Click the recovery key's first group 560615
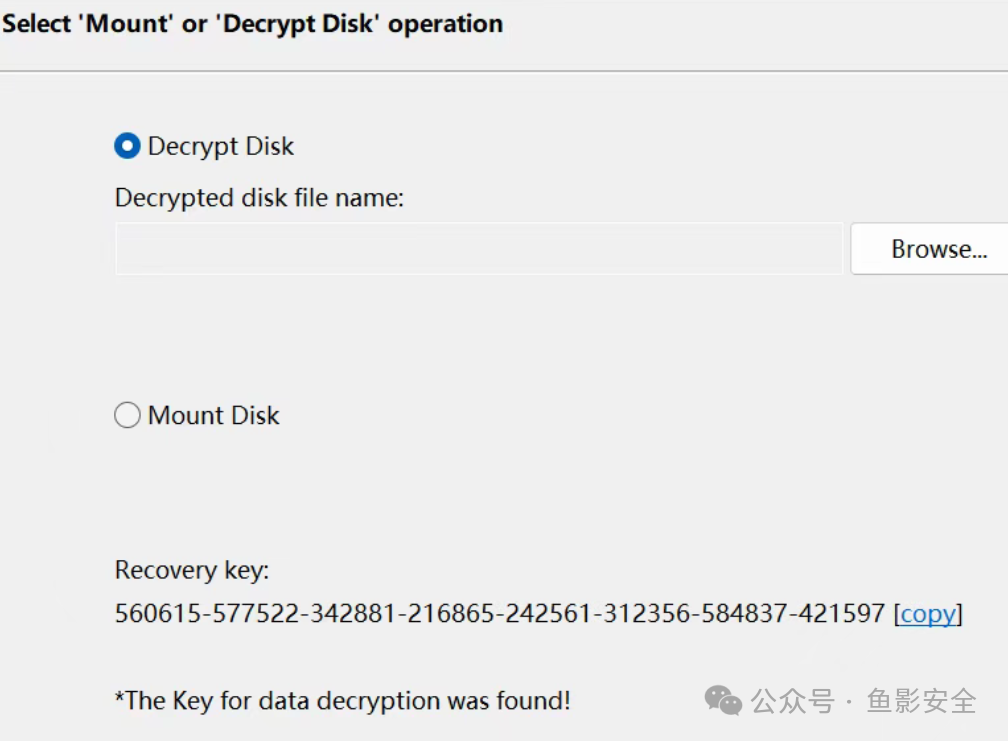 (158, 613)
